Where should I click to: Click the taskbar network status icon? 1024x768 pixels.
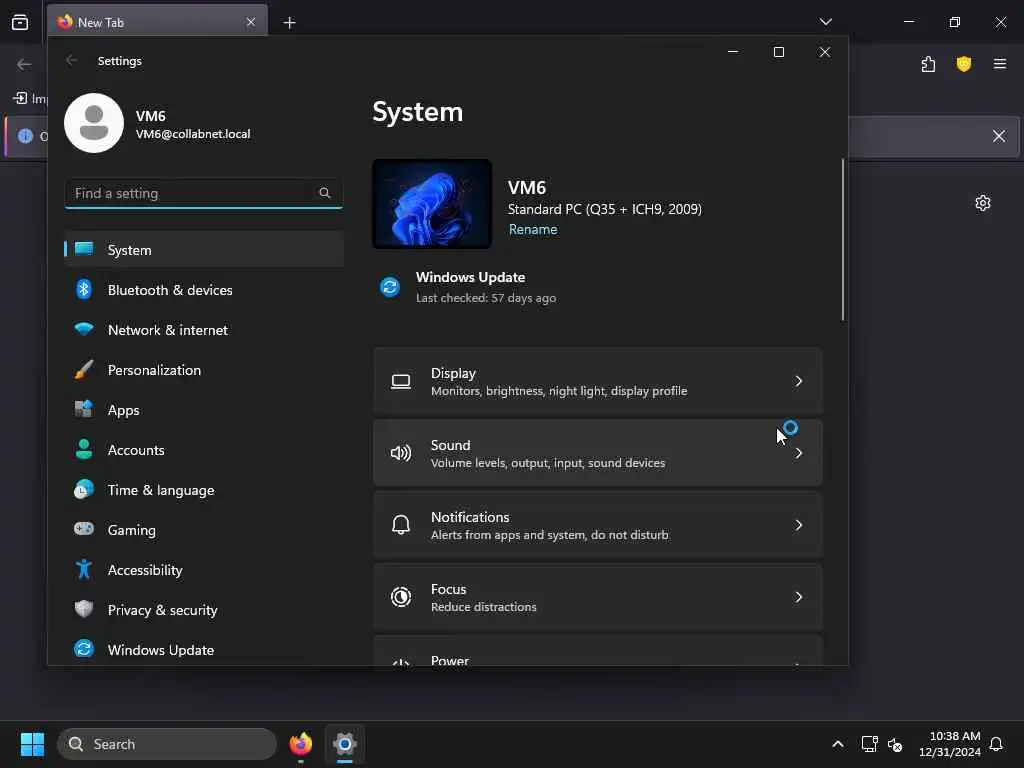point(869,744)
